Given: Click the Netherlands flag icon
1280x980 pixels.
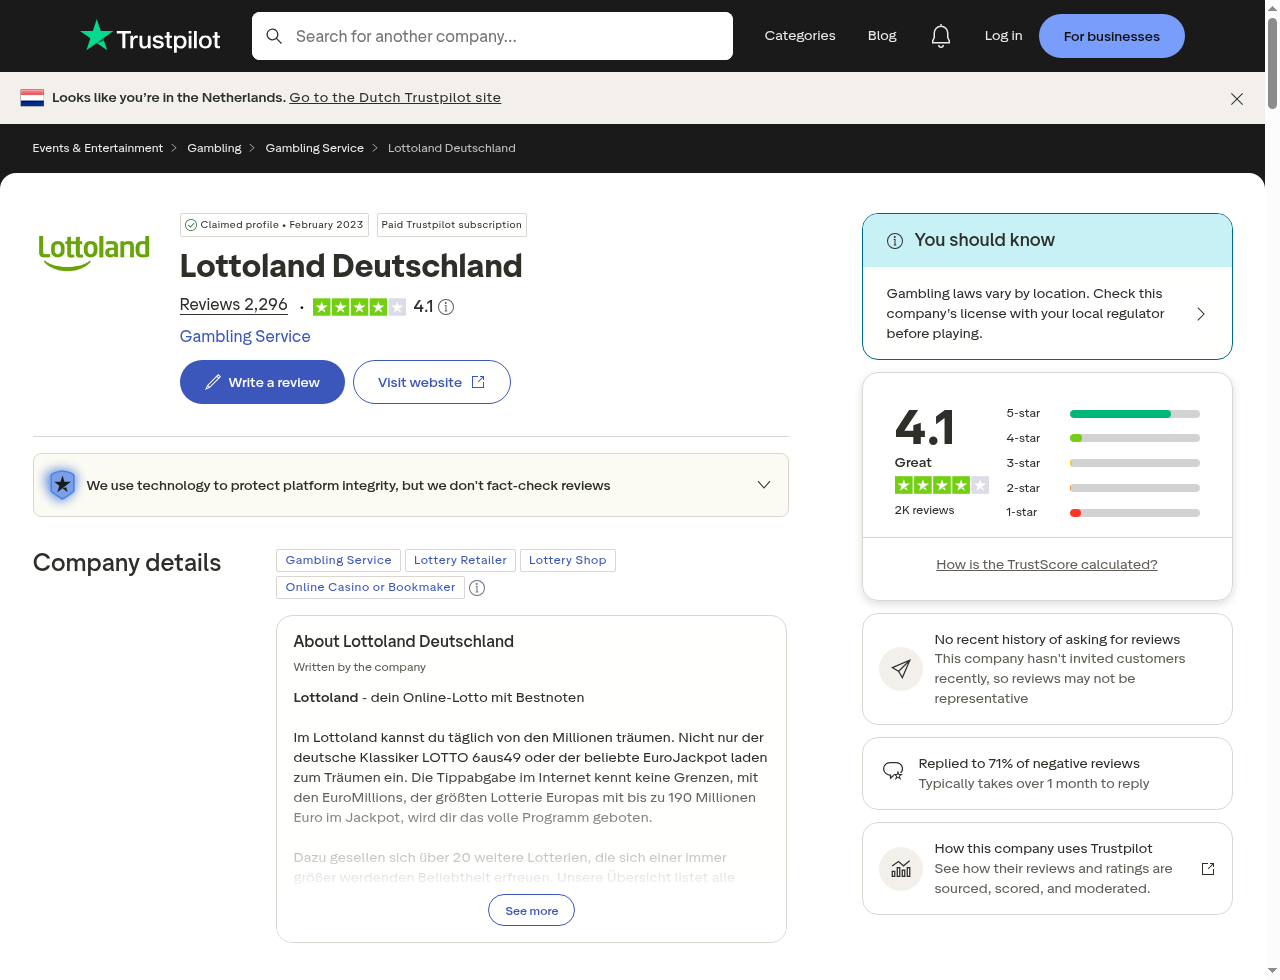Looking at the screenshot, I should 32,98.
